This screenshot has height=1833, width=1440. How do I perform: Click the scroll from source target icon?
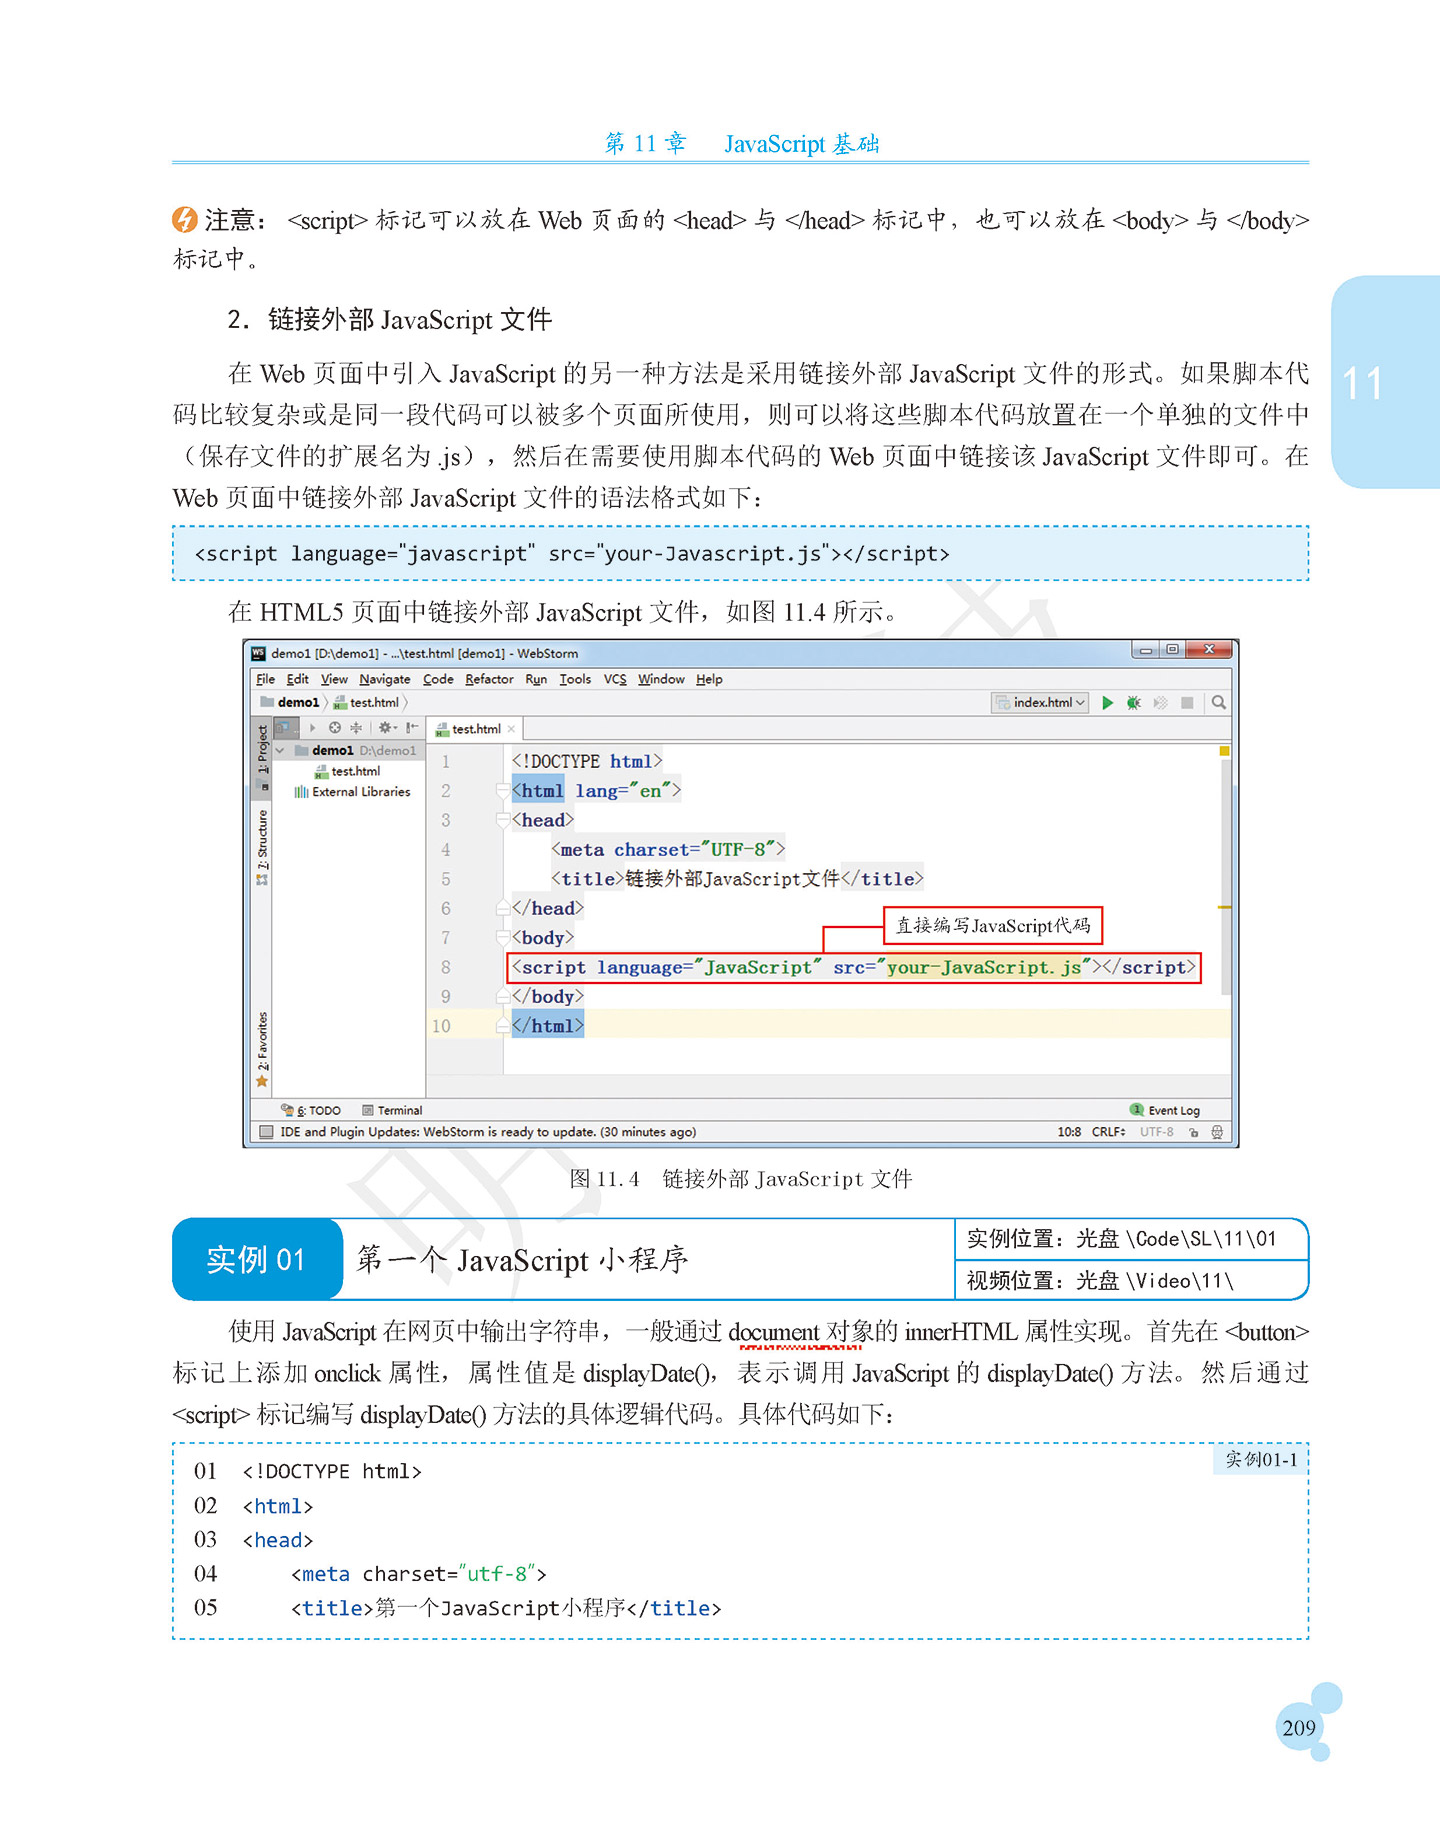[x=335, y=728]
